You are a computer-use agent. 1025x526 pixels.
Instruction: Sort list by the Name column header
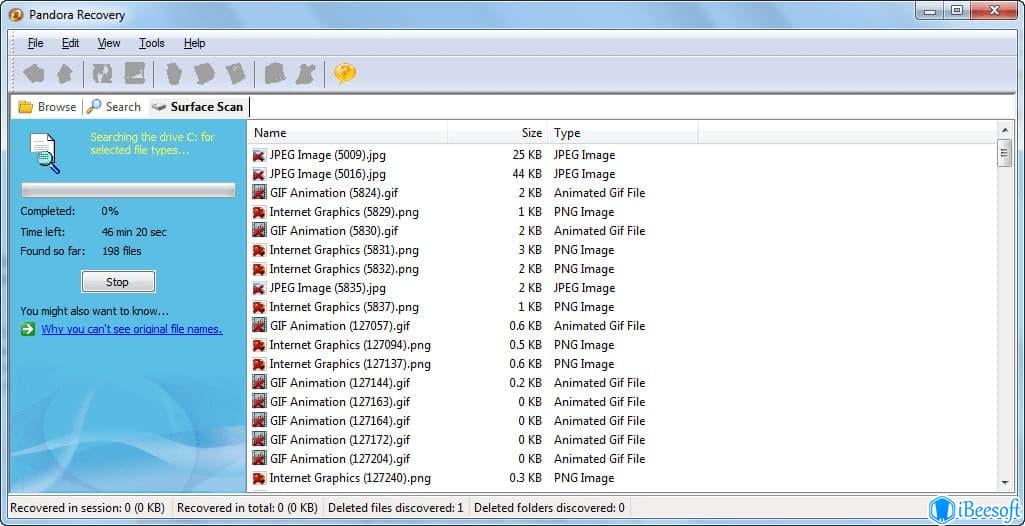[348, 133]
